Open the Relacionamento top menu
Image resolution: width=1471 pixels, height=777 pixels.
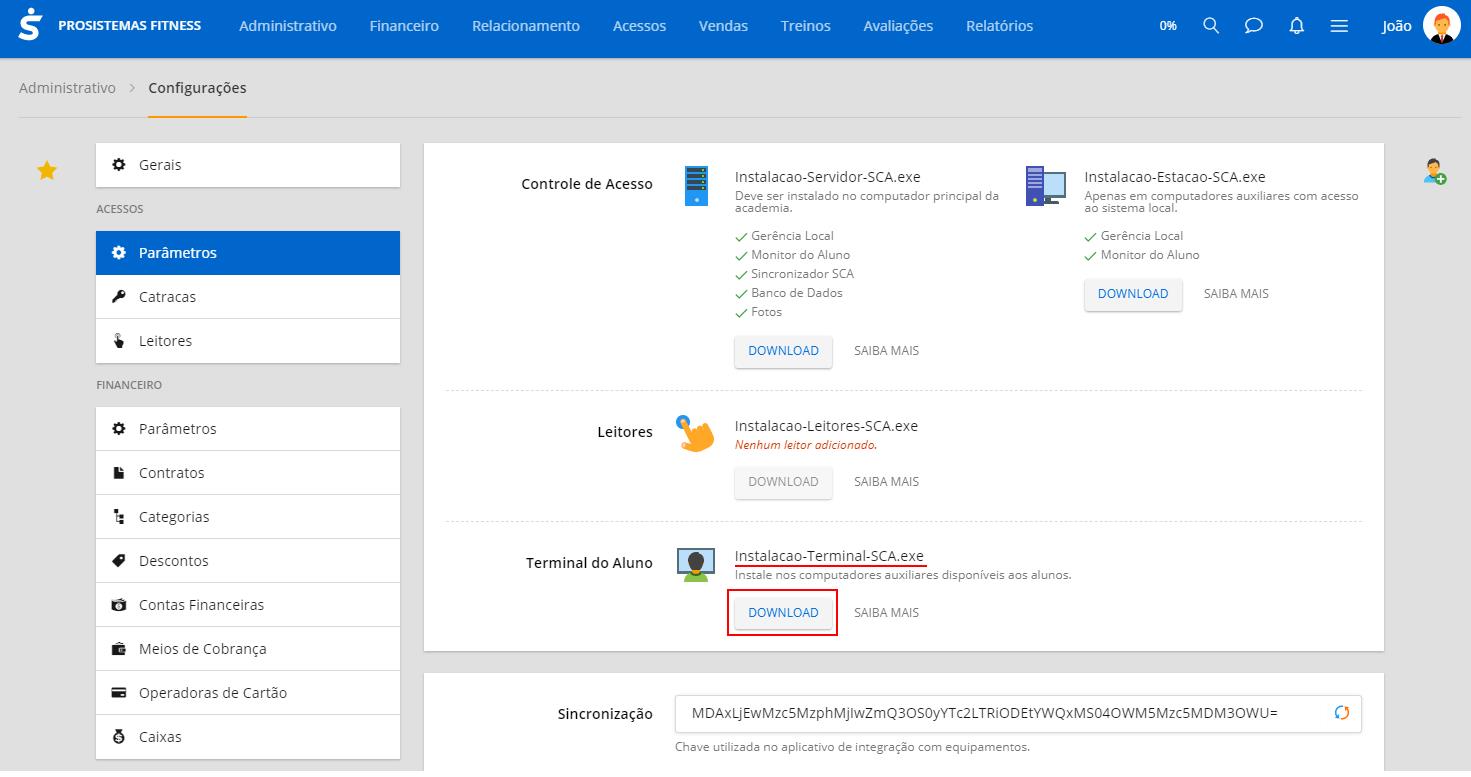coord(526,26)
